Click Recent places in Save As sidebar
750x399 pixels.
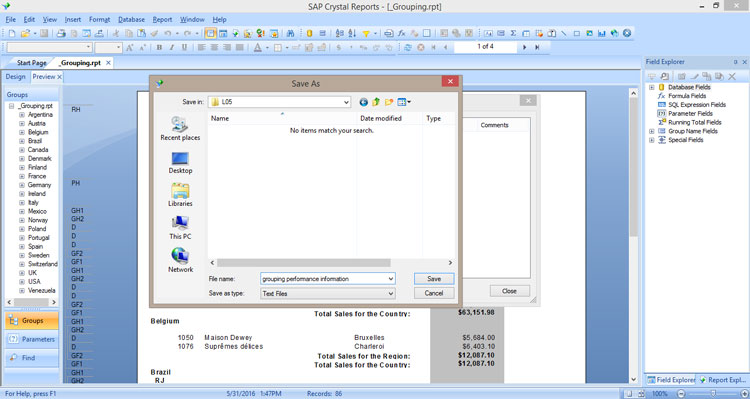[180, 129]
